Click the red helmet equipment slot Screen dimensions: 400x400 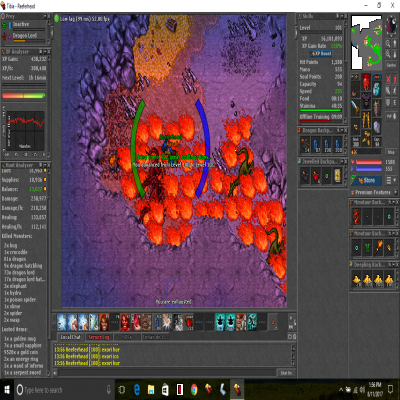[x=366, y=82]
